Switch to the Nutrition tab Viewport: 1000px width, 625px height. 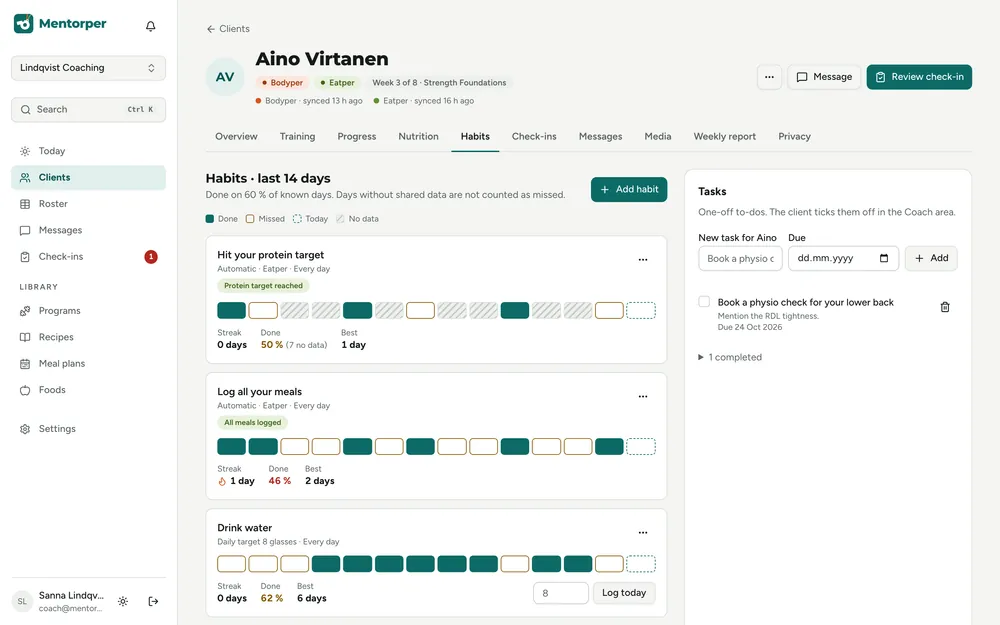[418, 136]
